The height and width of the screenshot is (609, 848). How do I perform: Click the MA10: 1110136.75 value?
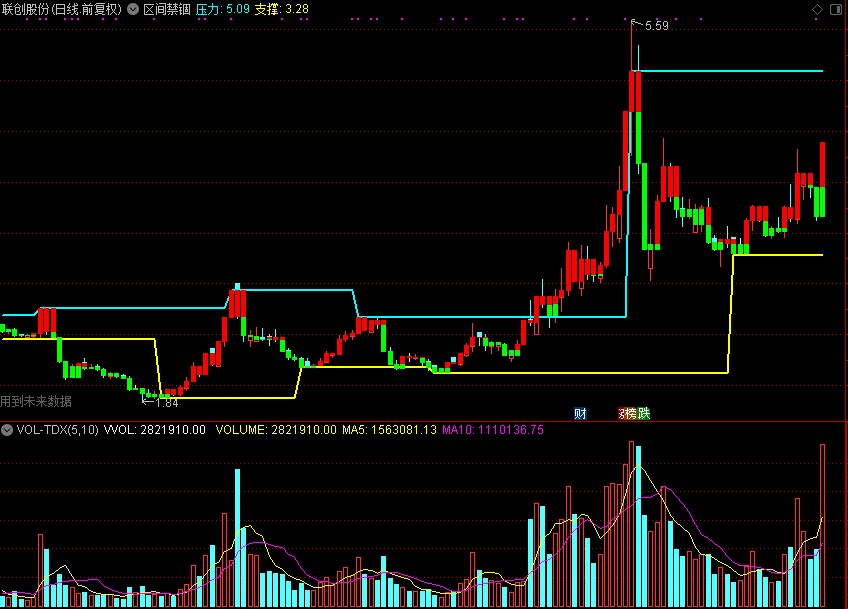pos(493,430)
